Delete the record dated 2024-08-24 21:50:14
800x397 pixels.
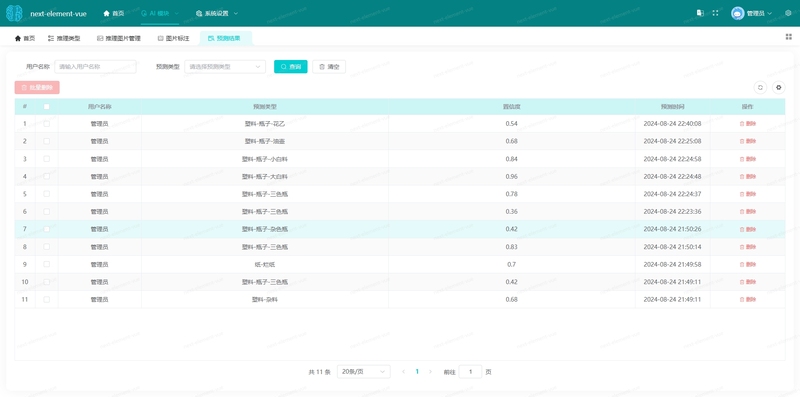(x=748, y=246)
